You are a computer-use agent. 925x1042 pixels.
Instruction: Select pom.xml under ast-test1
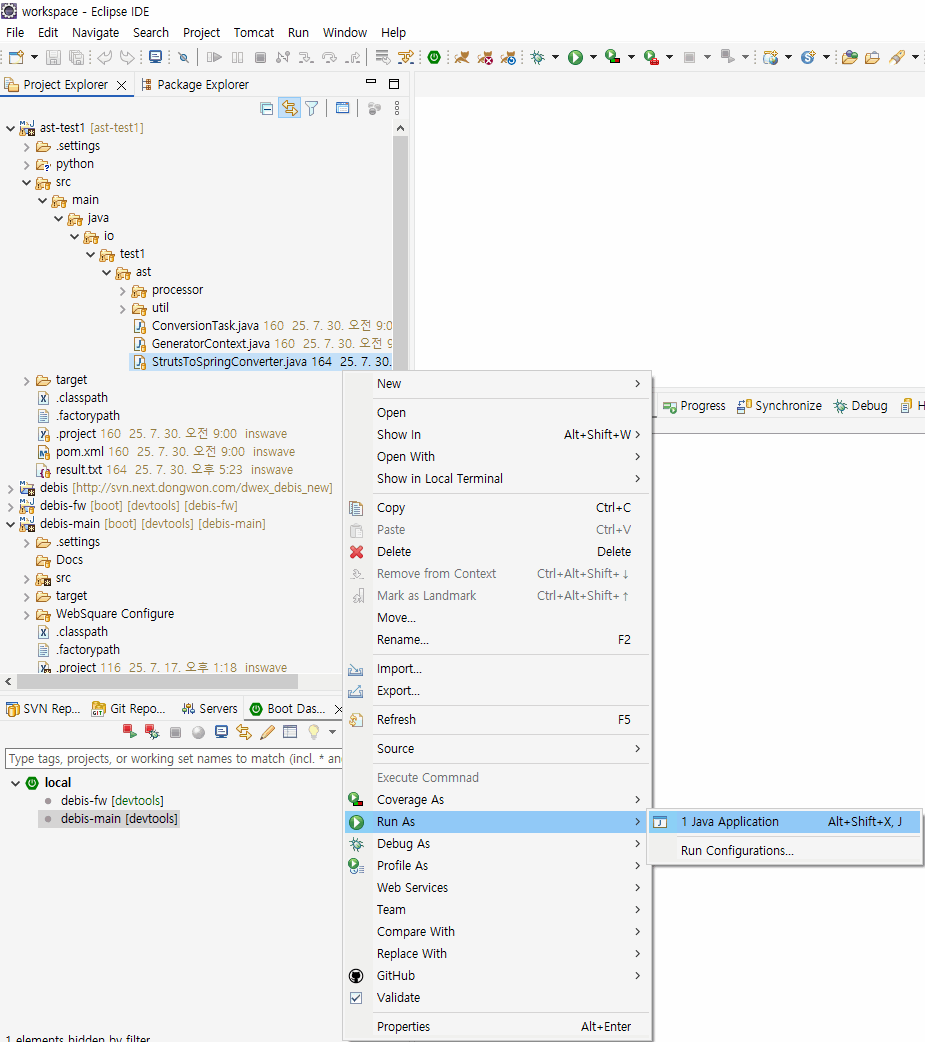point(80,452)
